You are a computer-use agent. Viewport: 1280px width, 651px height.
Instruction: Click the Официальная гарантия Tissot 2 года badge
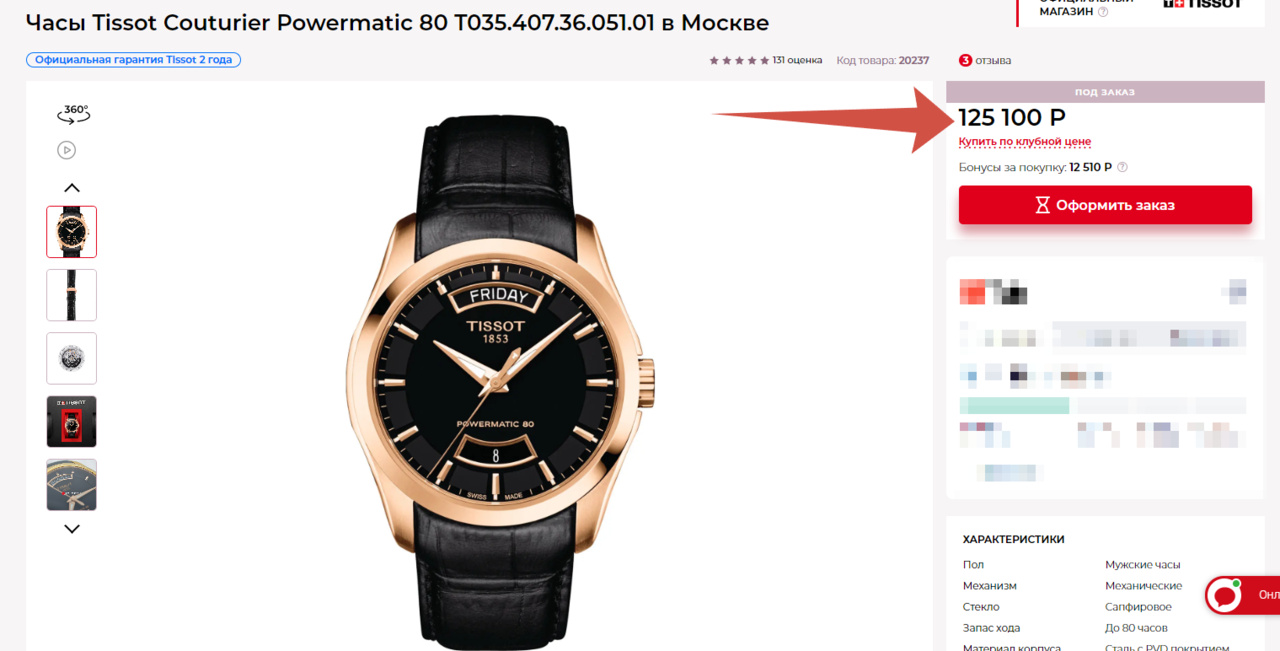pyautogui.click(x=133, y=60)
